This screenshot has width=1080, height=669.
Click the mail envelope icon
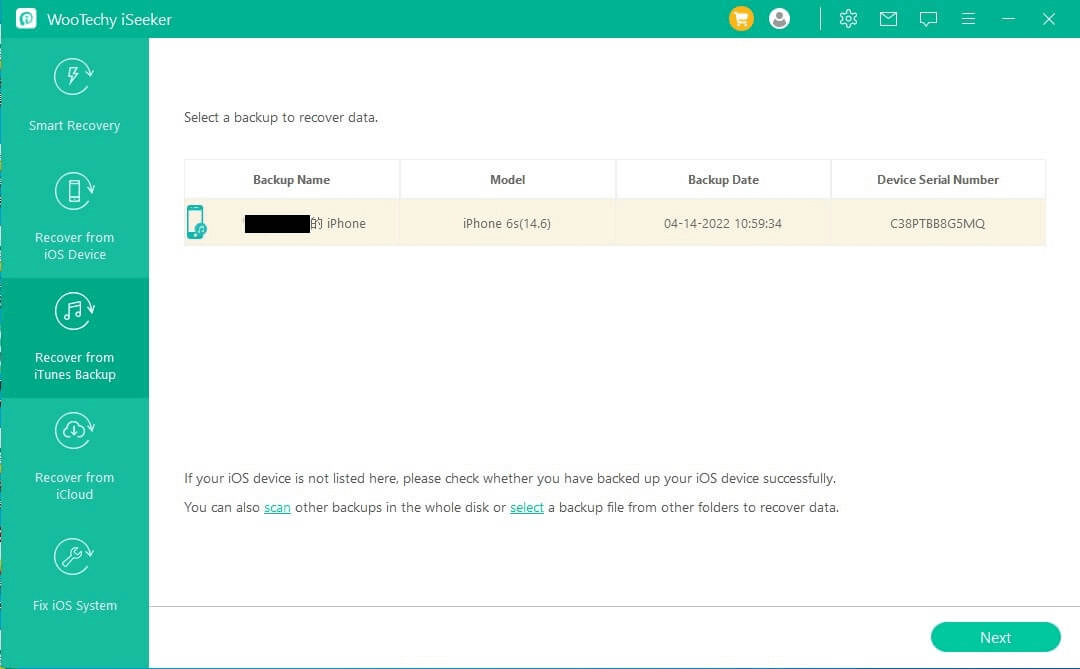tap(888, 19)
